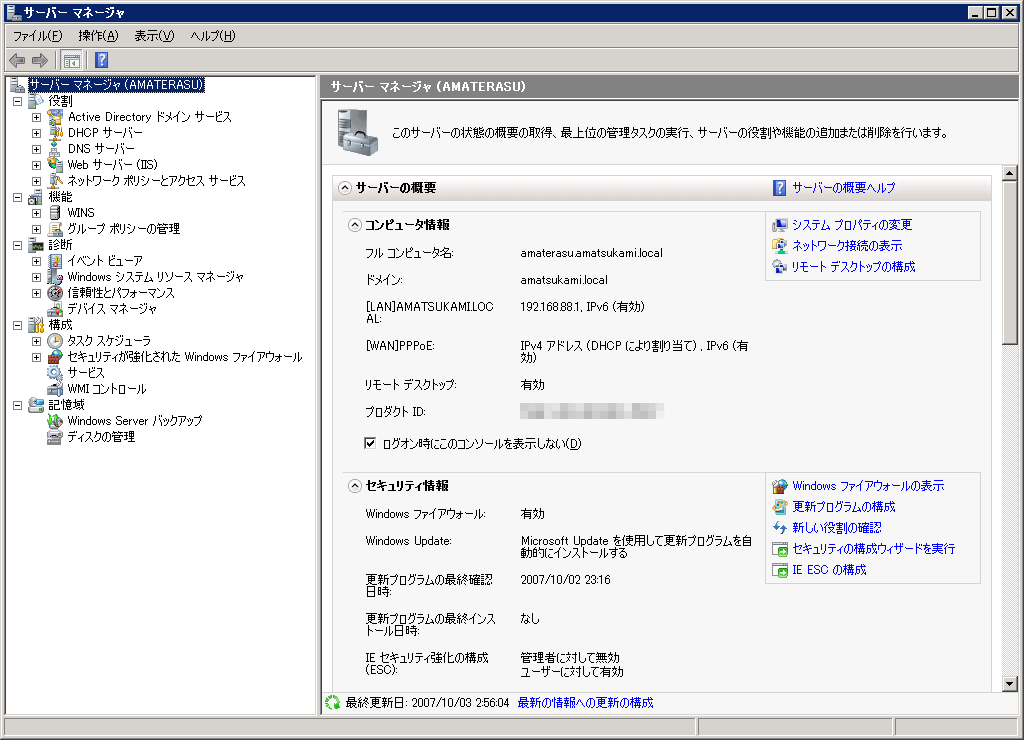Select the イベント ビューア icon in tree
Viewport: 1024px width, 740px height.
(x=55, y=261)
